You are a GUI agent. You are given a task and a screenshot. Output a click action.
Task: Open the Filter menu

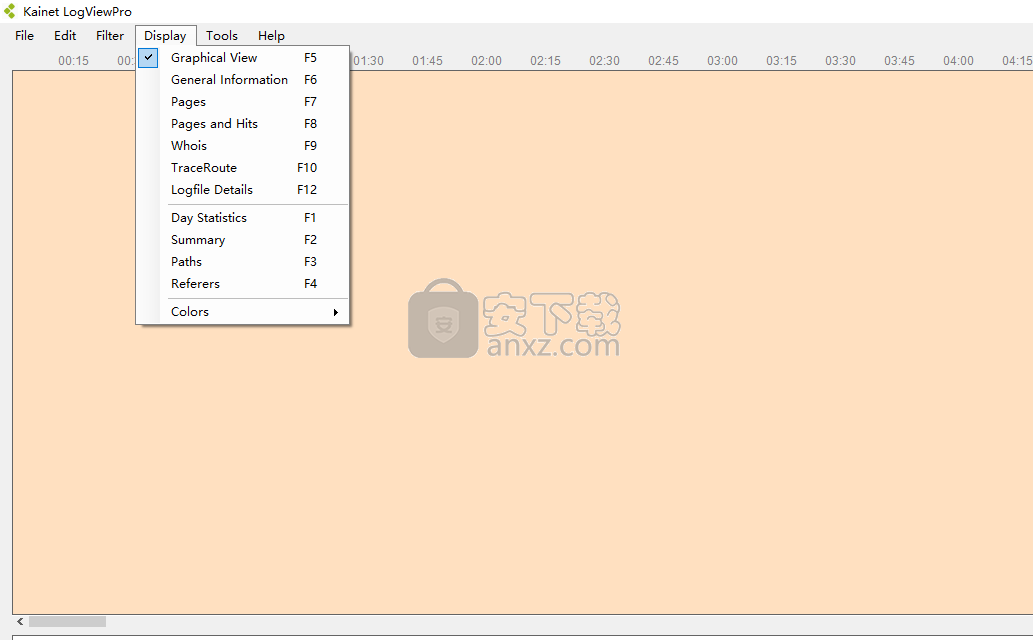tap(109, 36)
